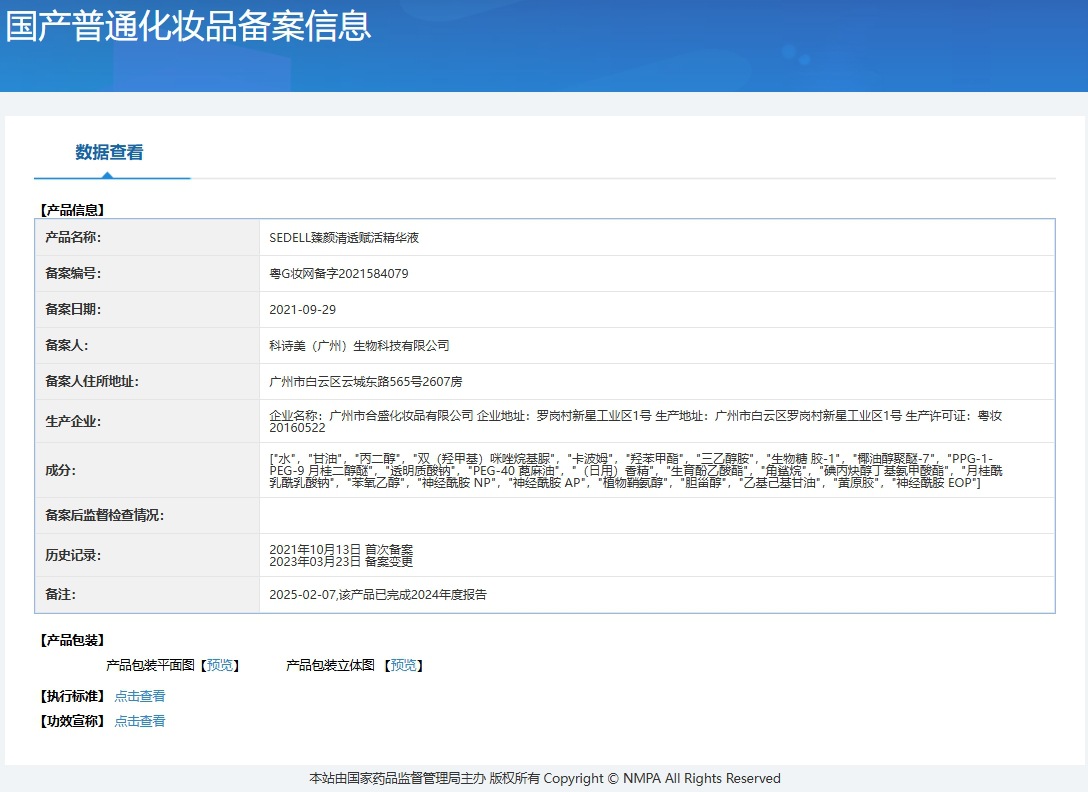Click the 生产企业 label
The width and height of the screenshot is (1088, 792).
[73, 421]
